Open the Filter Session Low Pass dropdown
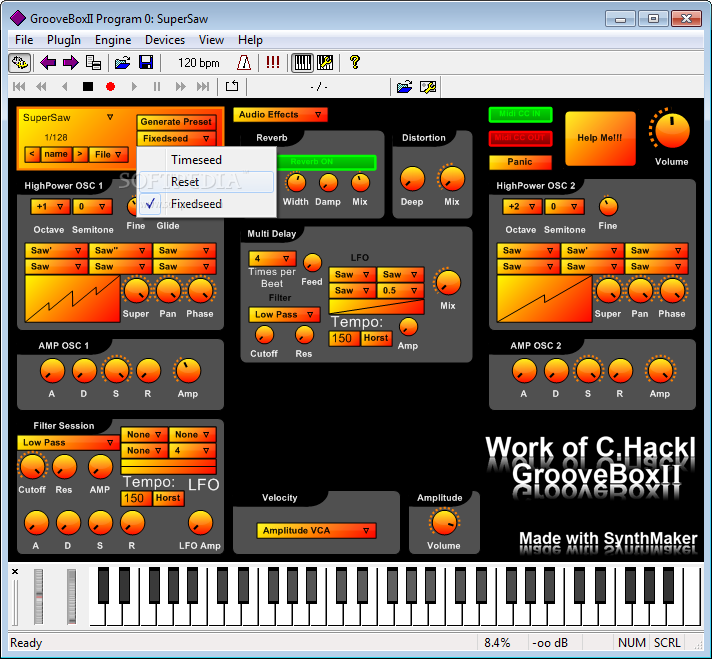This screenshot has width=712, height=659. [68, 442]
